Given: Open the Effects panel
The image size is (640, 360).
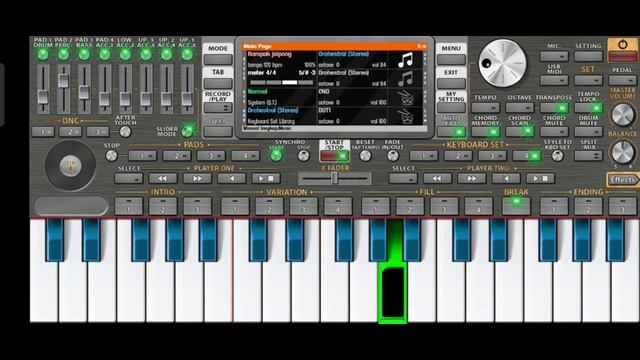Looking at the screenshot, I should 622,180.
